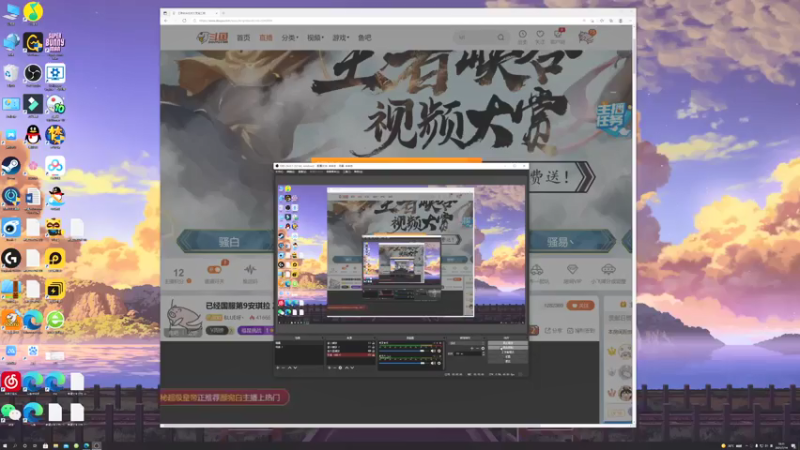Screen dimensions: 800x450
Task: Select the 骚白 banner button
Action: pos(228,241)
